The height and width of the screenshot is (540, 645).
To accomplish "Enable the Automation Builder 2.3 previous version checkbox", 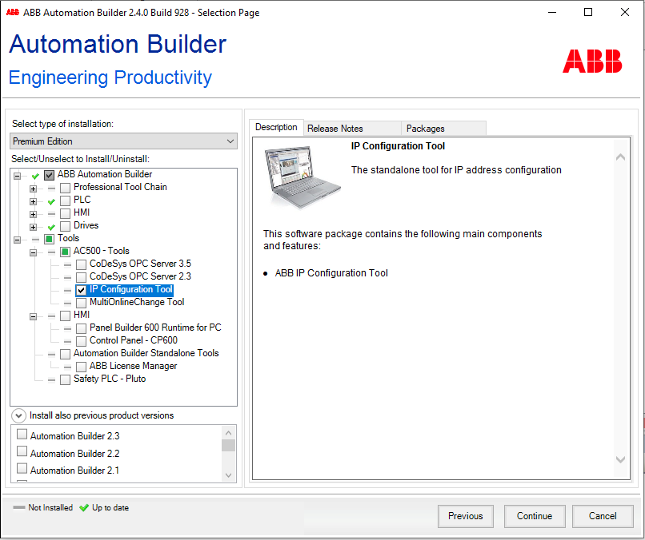I will pos(22,435).
